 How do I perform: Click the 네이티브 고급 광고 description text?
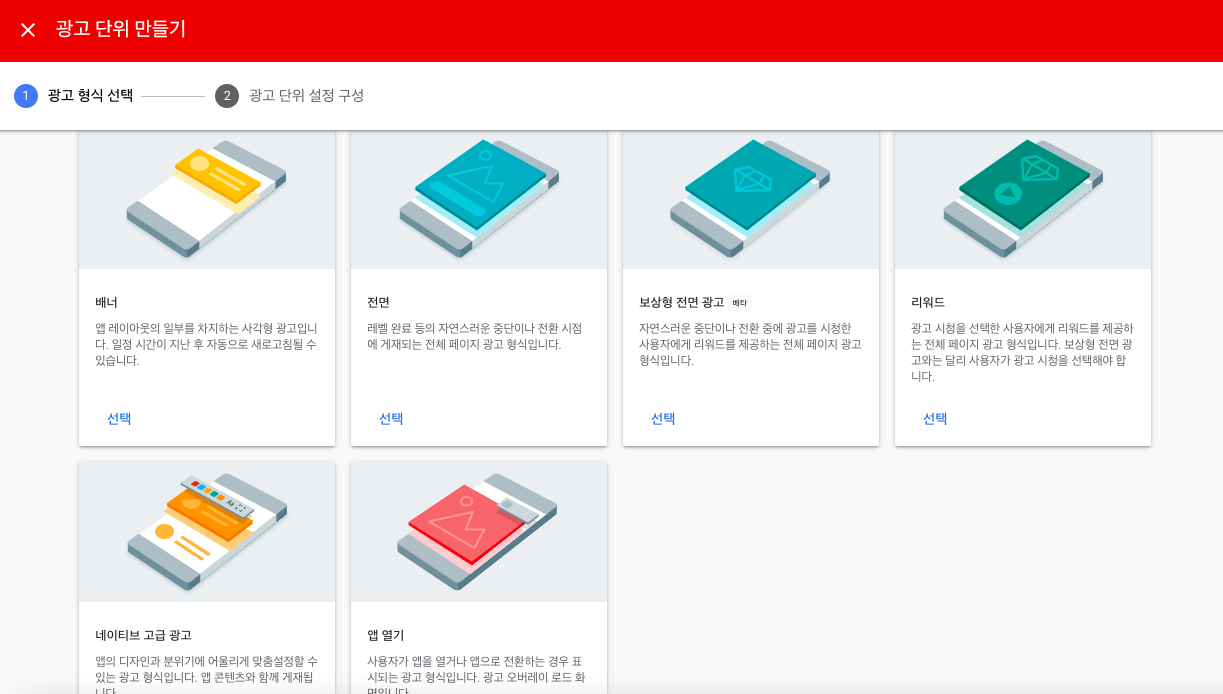tap(207, 675)
